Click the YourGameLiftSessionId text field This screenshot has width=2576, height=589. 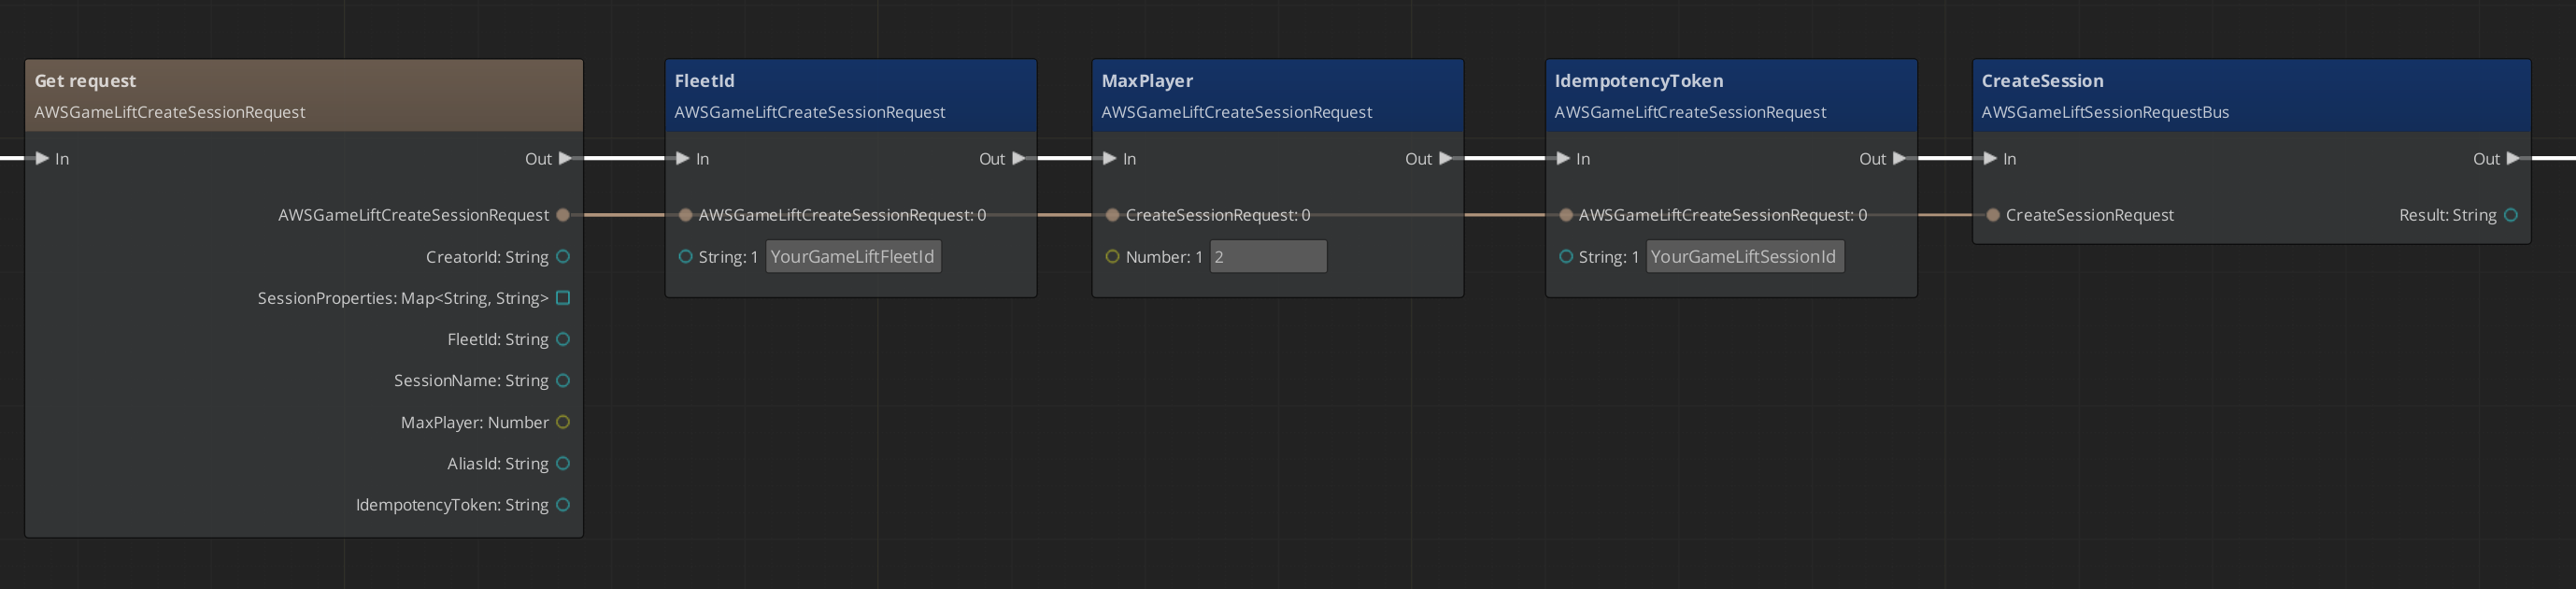pyautogui.click(x=1744, y=257)
